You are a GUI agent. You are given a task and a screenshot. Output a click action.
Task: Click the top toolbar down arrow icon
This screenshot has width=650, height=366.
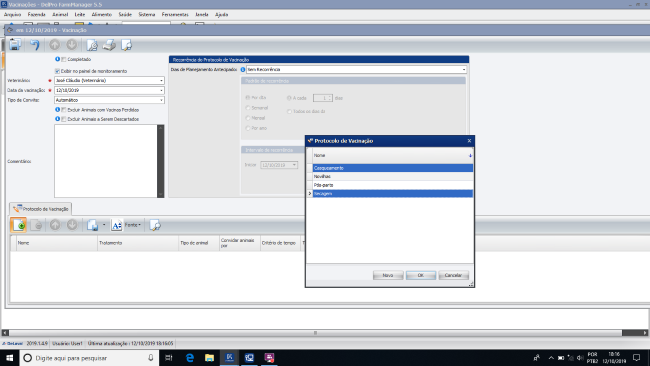click(x=71, y=45)
